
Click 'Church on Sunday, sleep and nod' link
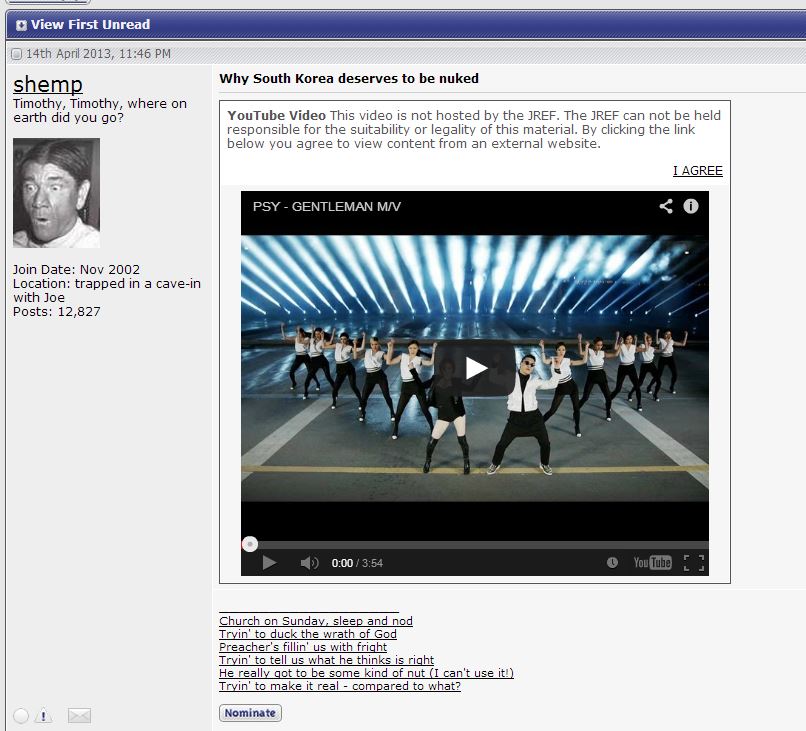[316, 621]
